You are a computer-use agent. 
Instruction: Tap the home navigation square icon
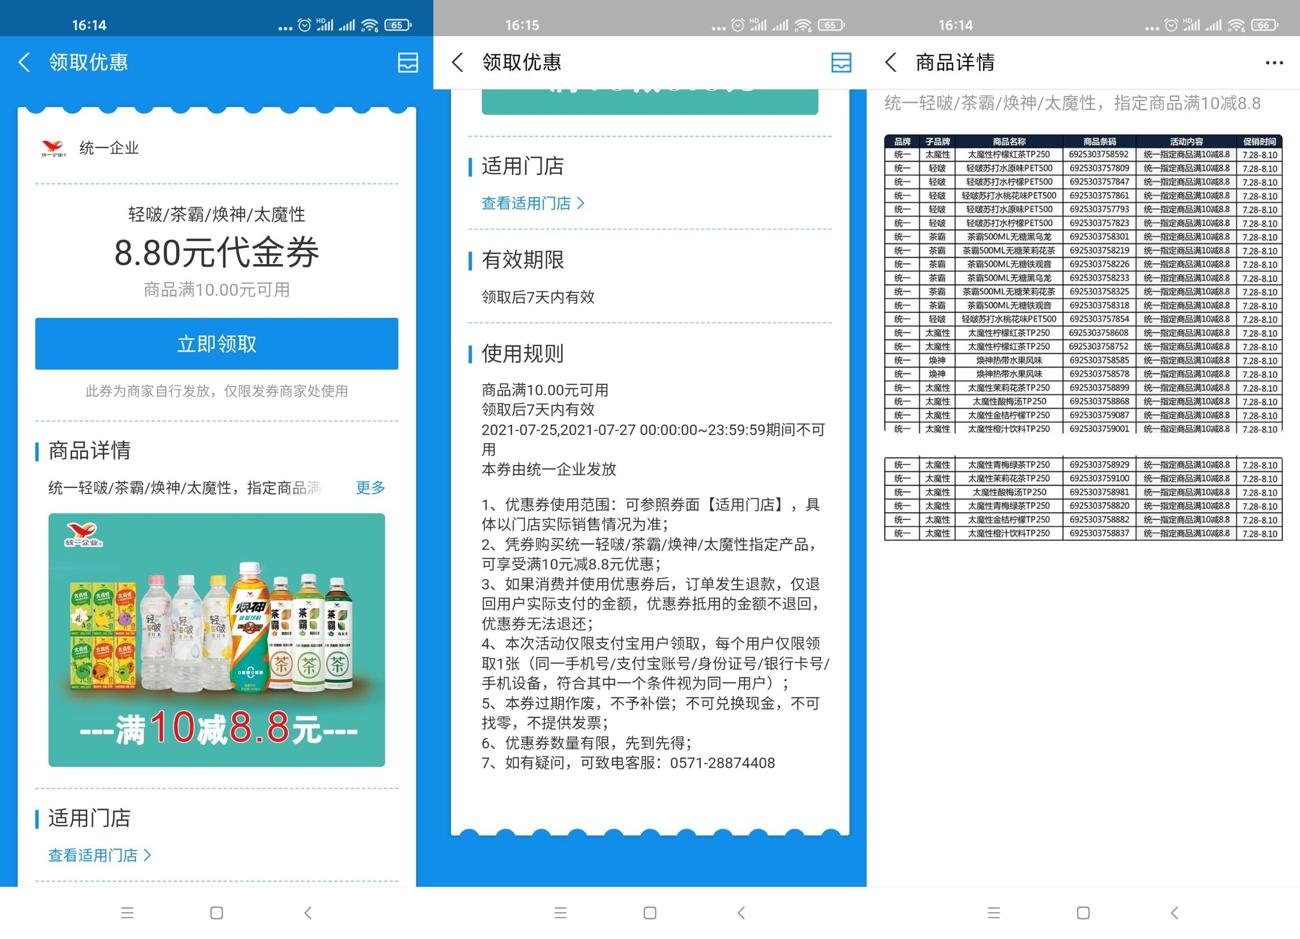tap(216, 913)
